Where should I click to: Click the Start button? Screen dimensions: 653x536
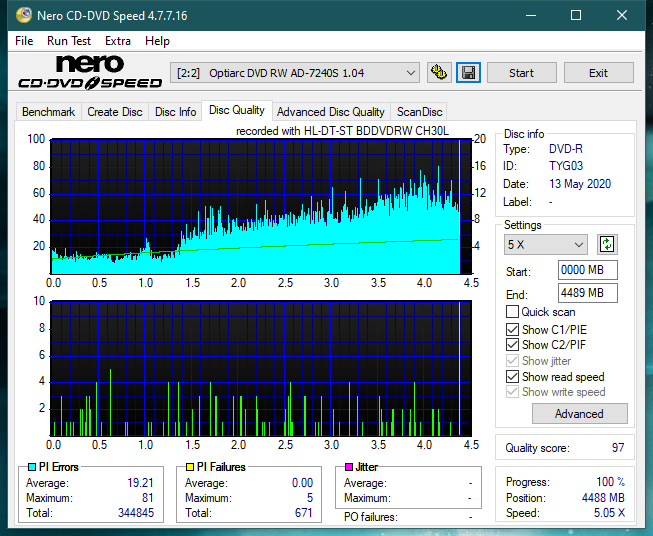[x=521, y=73]
